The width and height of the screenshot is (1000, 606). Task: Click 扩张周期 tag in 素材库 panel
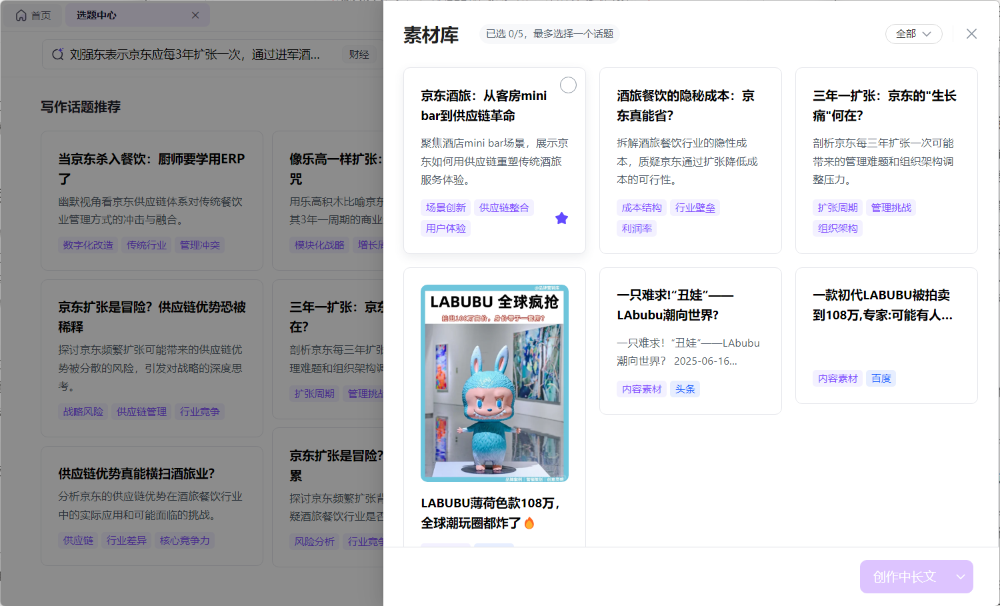[x=837, y=207]
